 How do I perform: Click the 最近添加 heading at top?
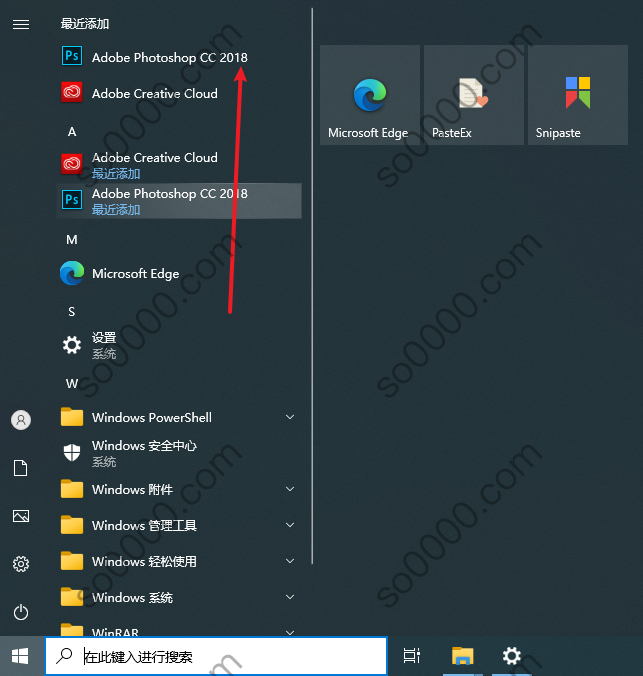click(x=85, y=24)
